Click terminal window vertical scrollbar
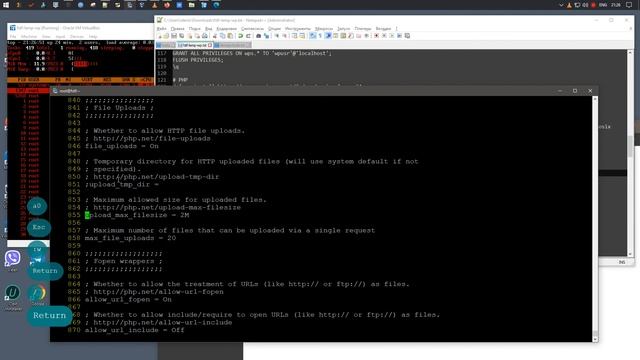Viewport: 640px width, 360px height. tap(595, 219)
